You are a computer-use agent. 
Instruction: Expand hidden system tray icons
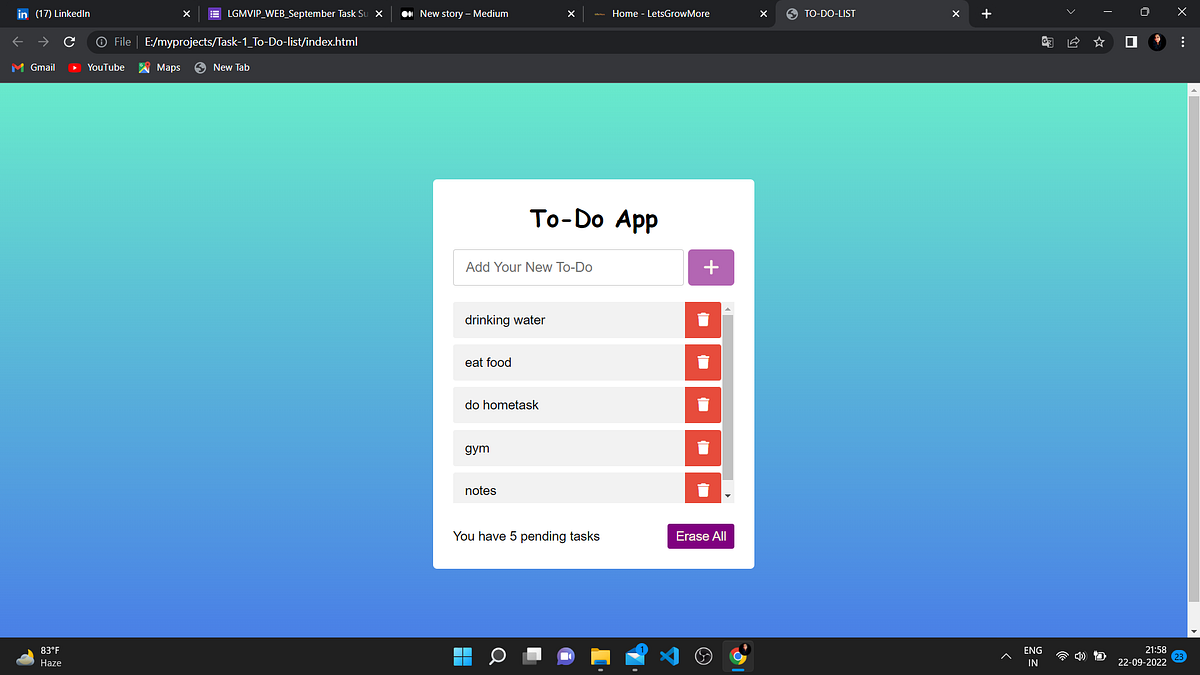pyautogui.click(x=1006, y=656)
